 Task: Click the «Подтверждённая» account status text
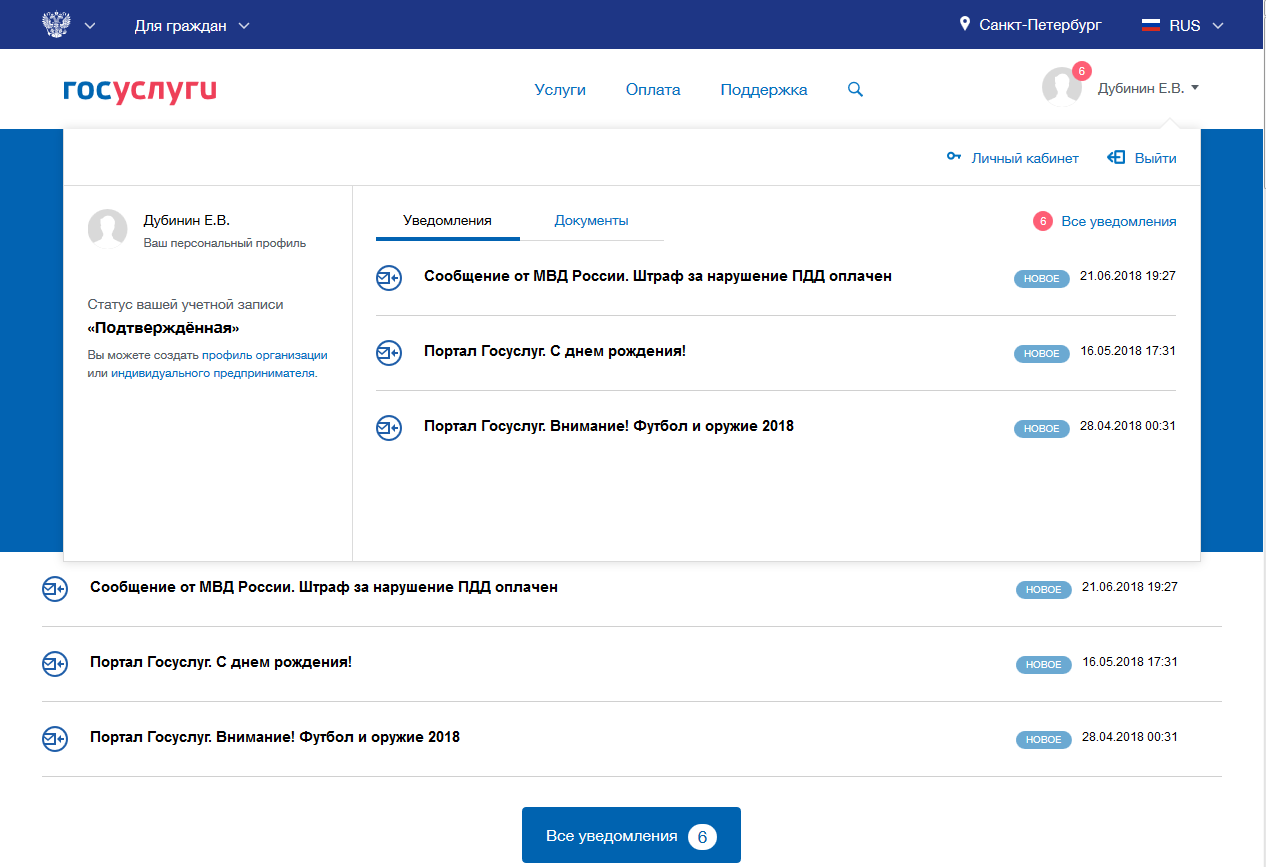click(x=163, y=328)
